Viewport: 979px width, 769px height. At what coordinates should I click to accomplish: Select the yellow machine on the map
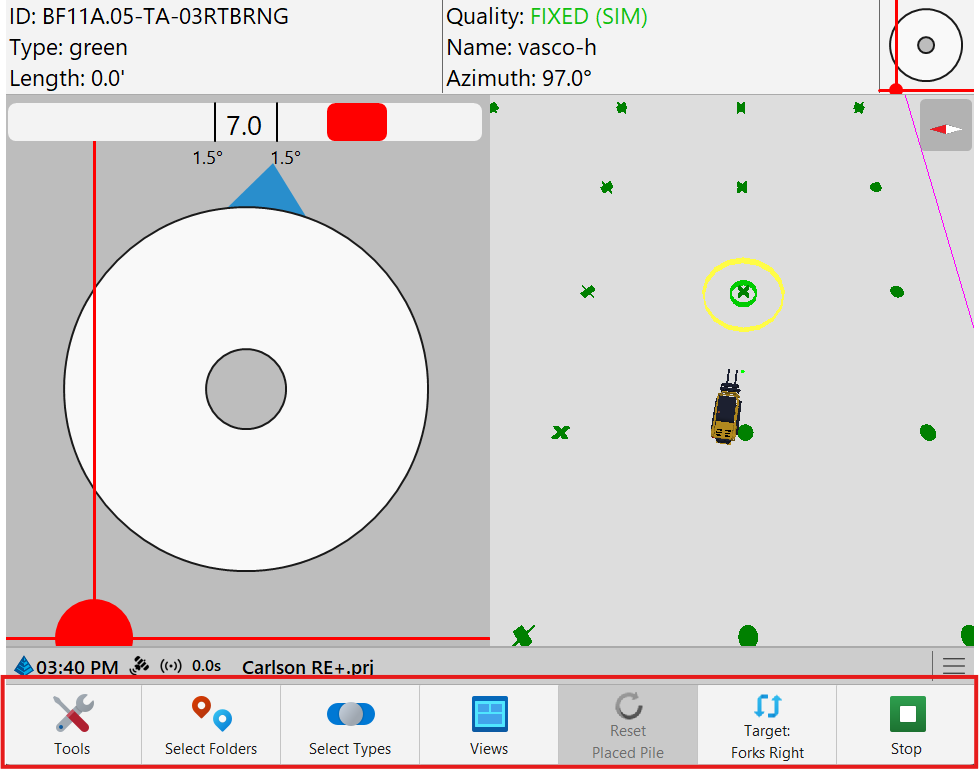[x=726, y=406]
